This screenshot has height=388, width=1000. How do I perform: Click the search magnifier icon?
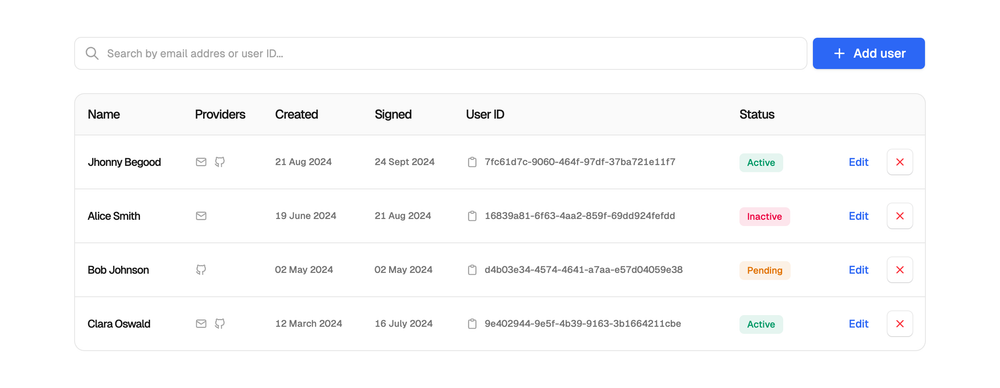point(92,54)
